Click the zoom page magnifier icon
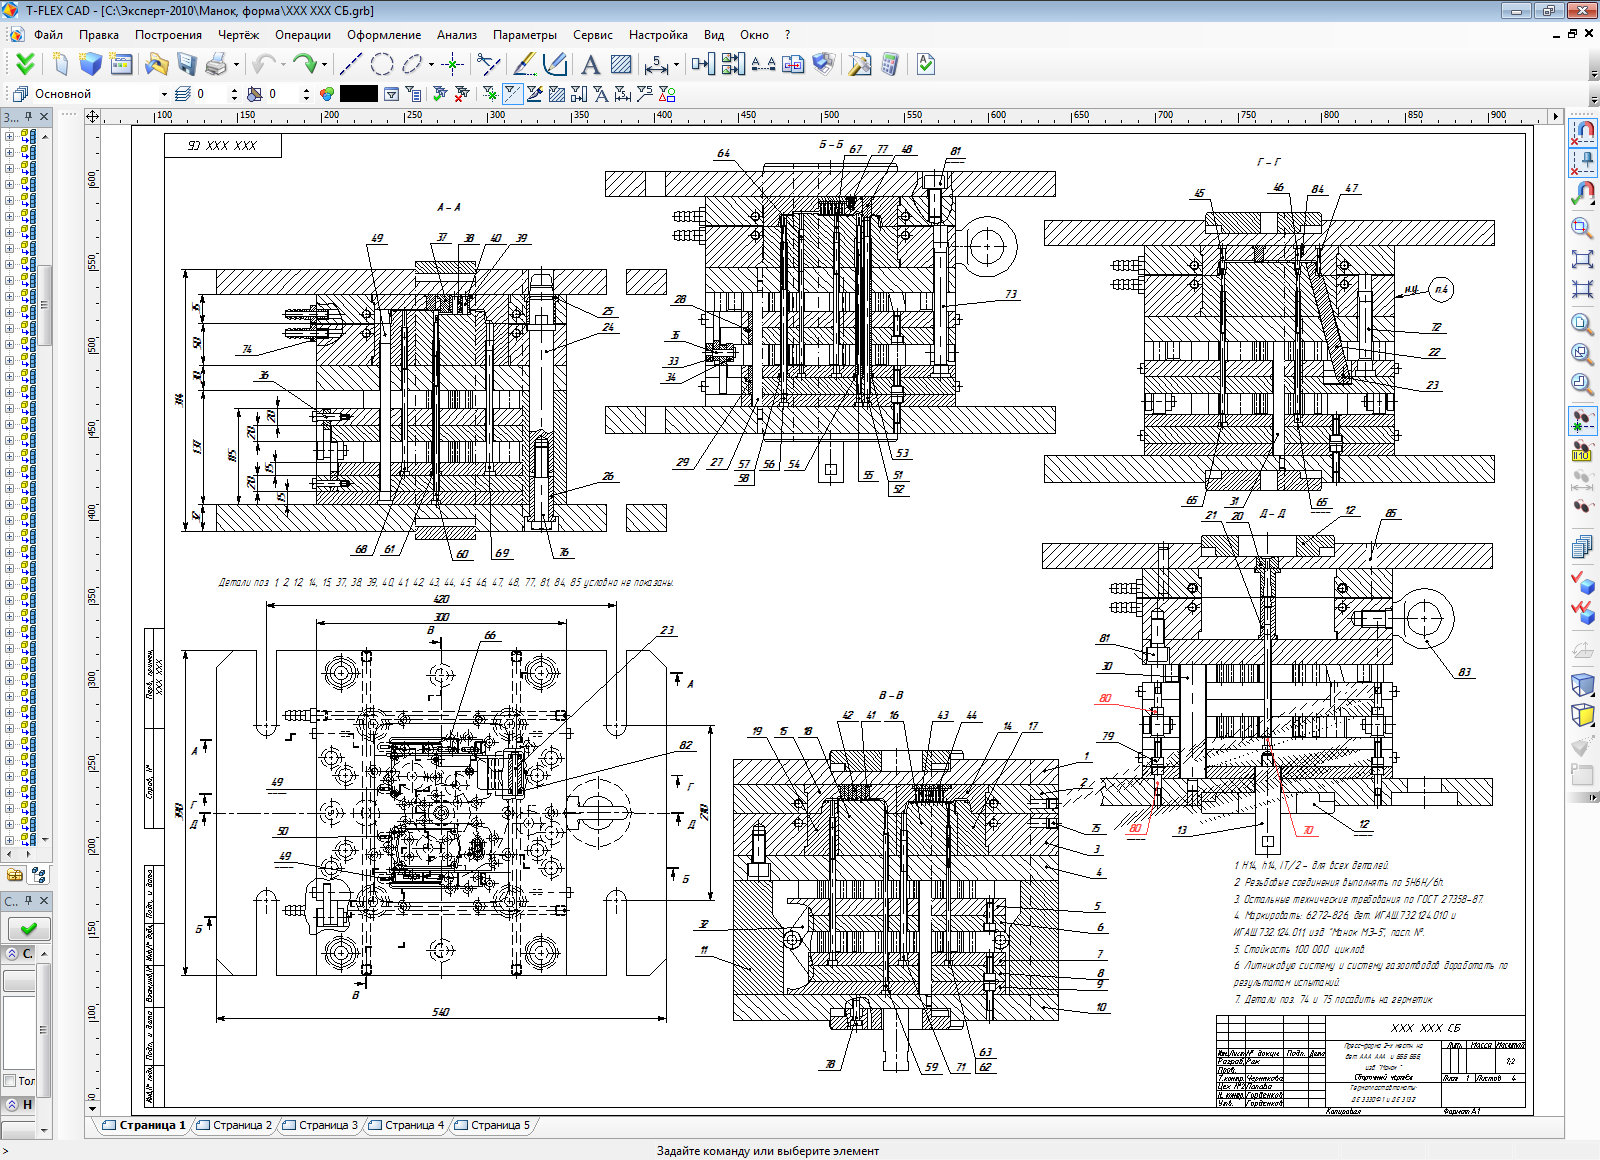1600x1160 pixels. pyautogui.click(x=1582, y=323)
